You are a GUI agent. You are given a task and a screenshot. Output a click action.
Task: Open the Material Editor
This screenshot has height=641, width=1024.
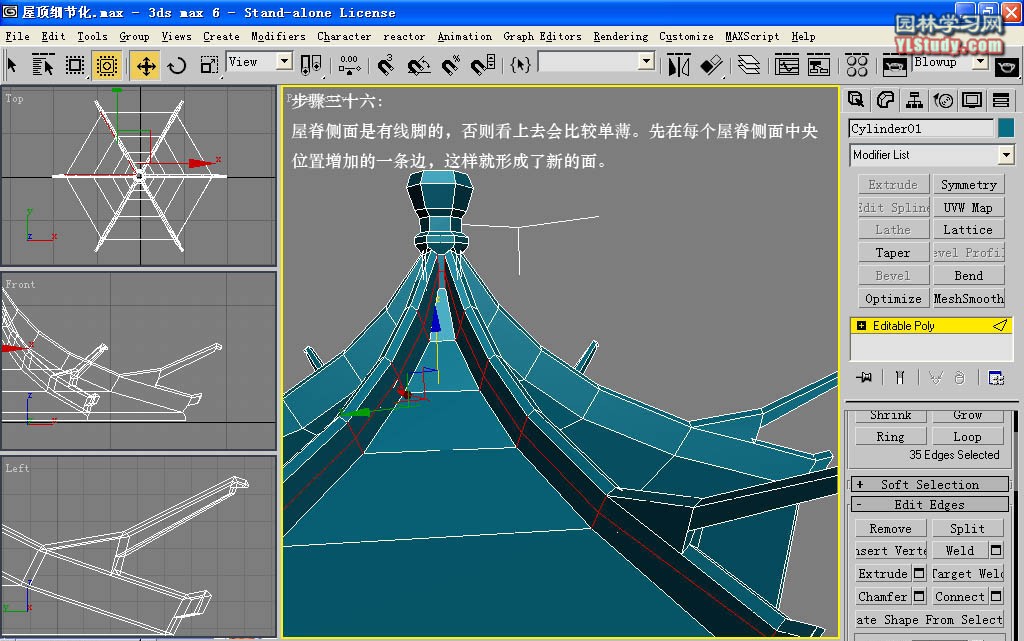point(856,65)
